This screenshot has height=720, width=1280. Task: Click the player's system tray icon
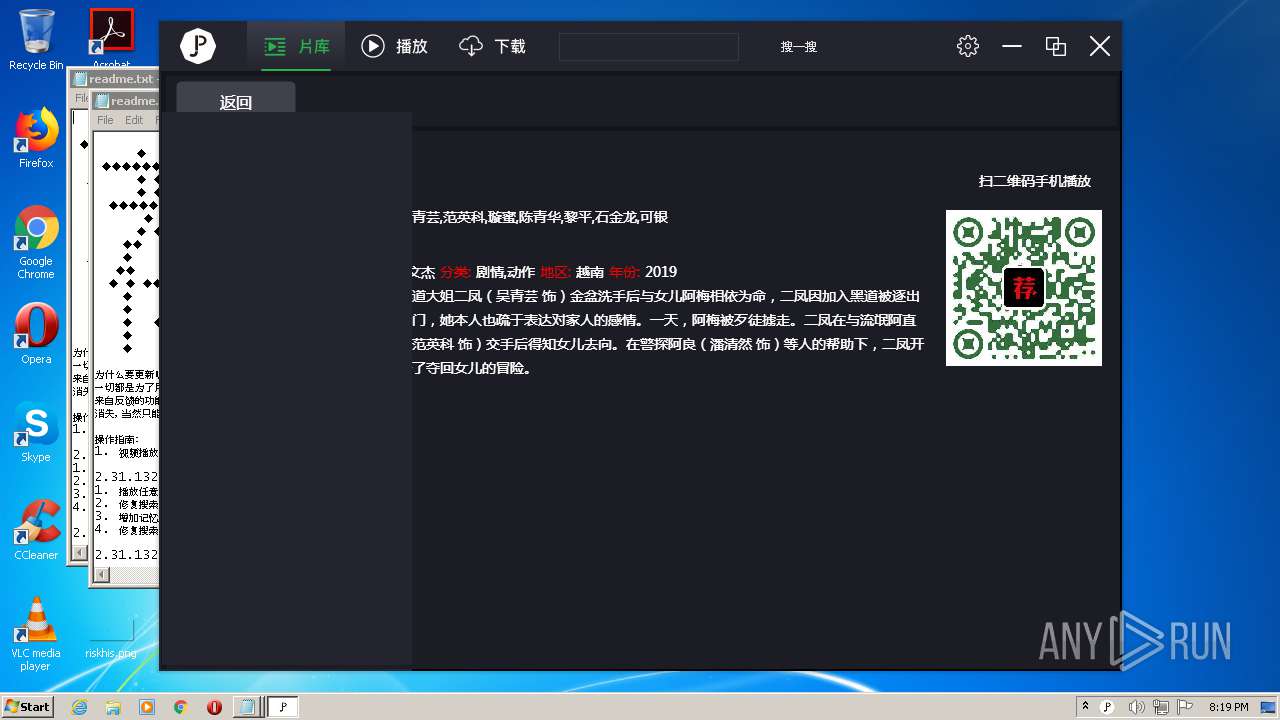(1107, 707)
